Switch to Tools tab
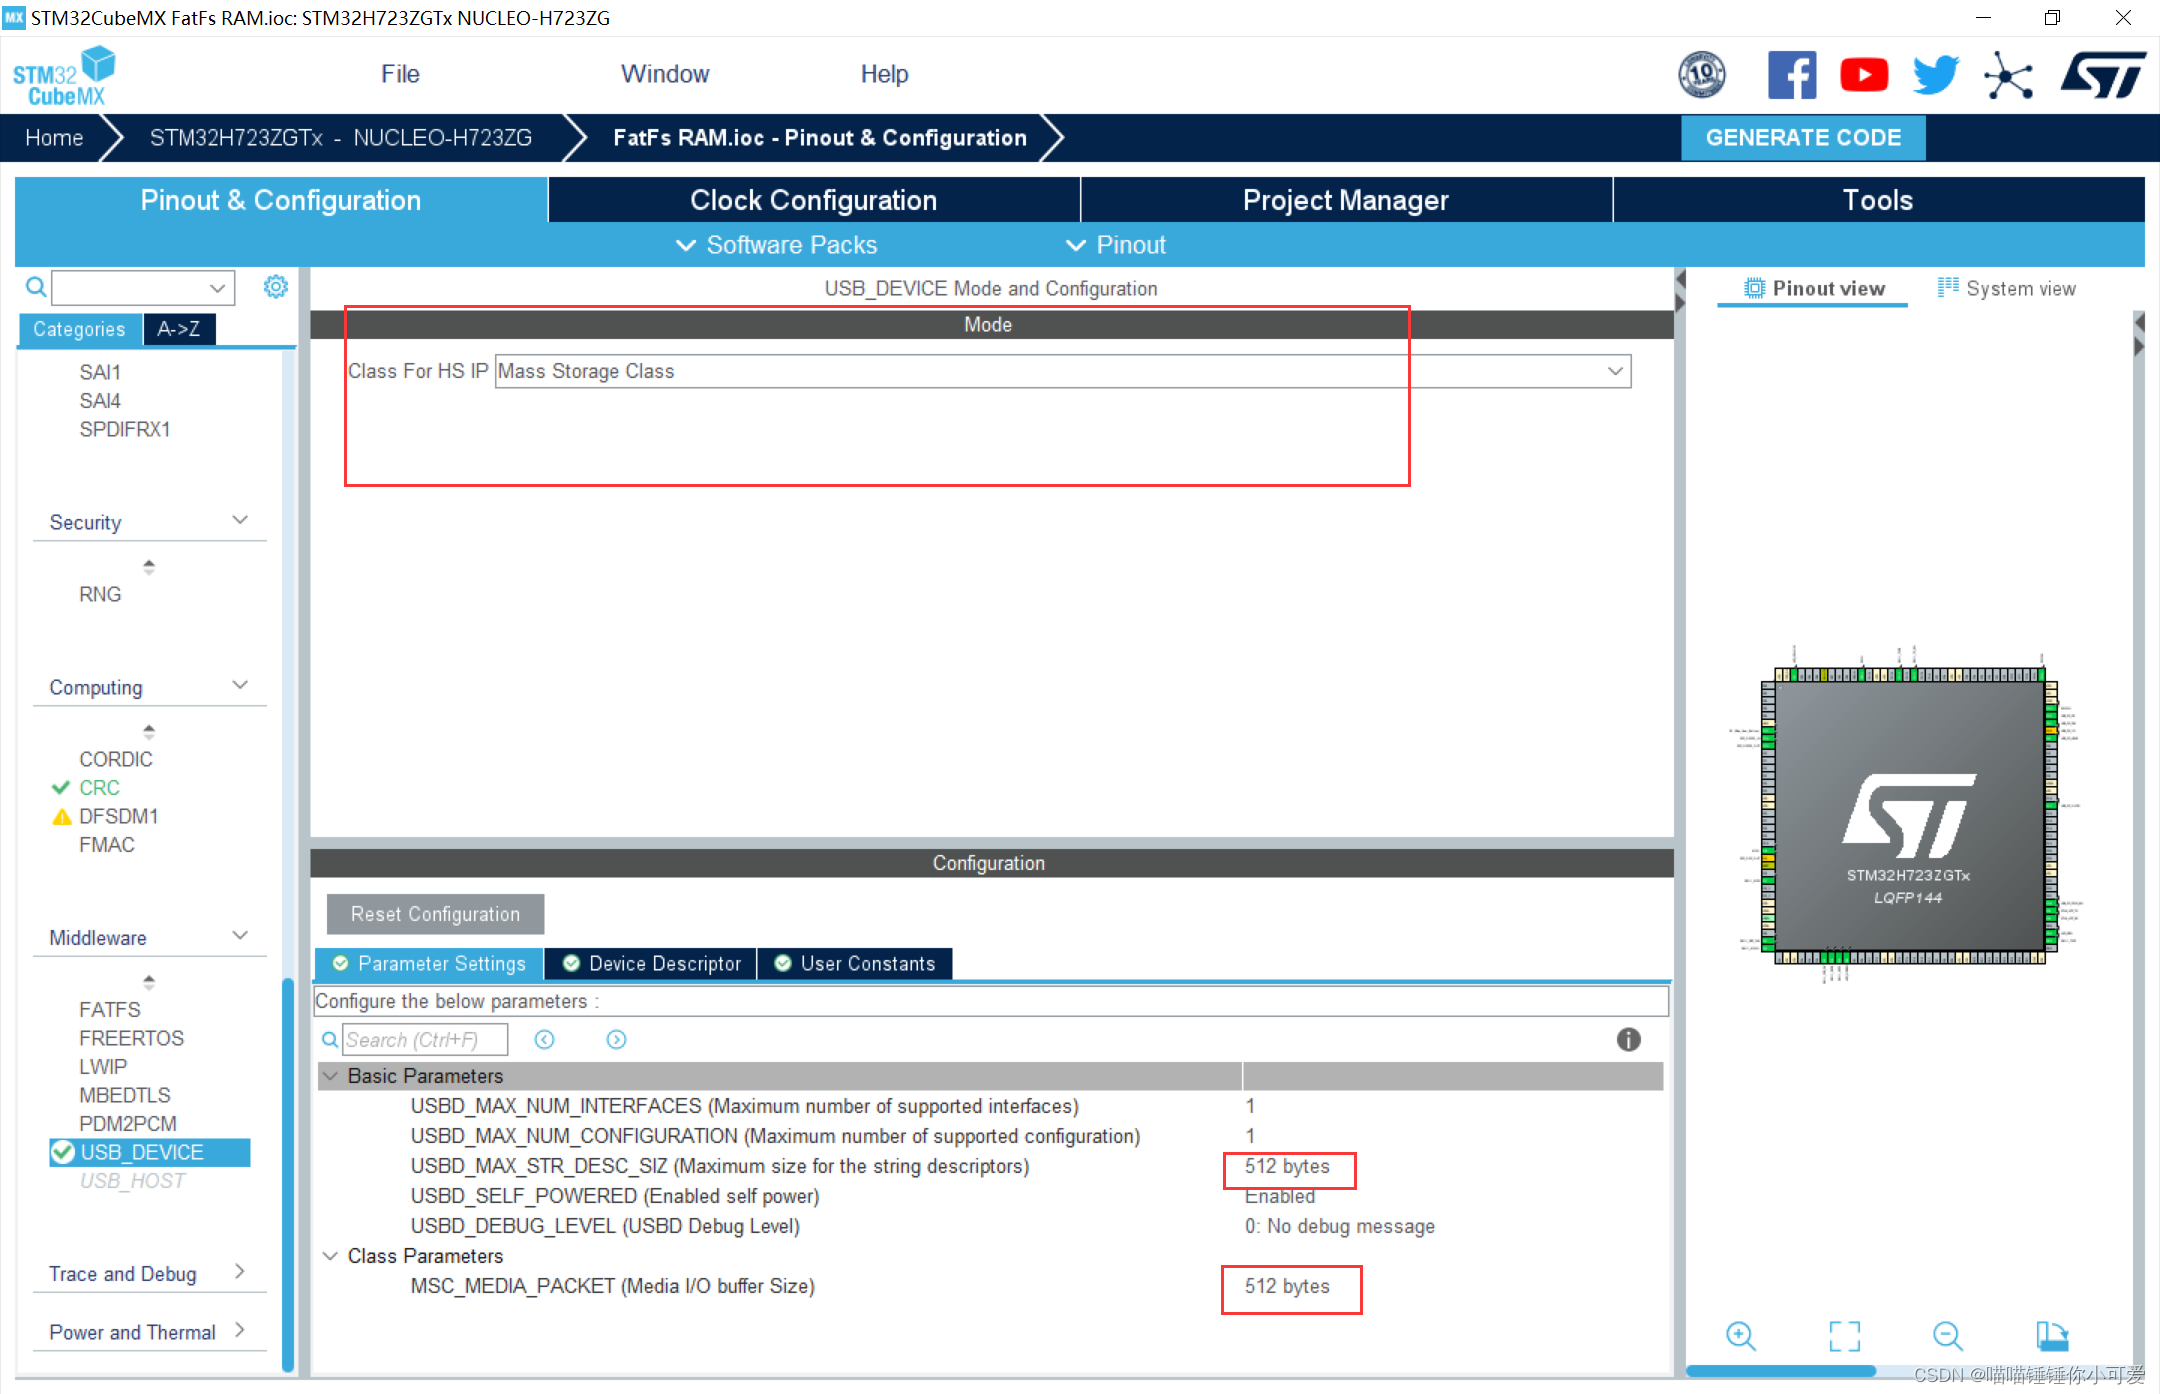The height and width of the screenshot is (1394, 2160). (x=1878, y=200)
